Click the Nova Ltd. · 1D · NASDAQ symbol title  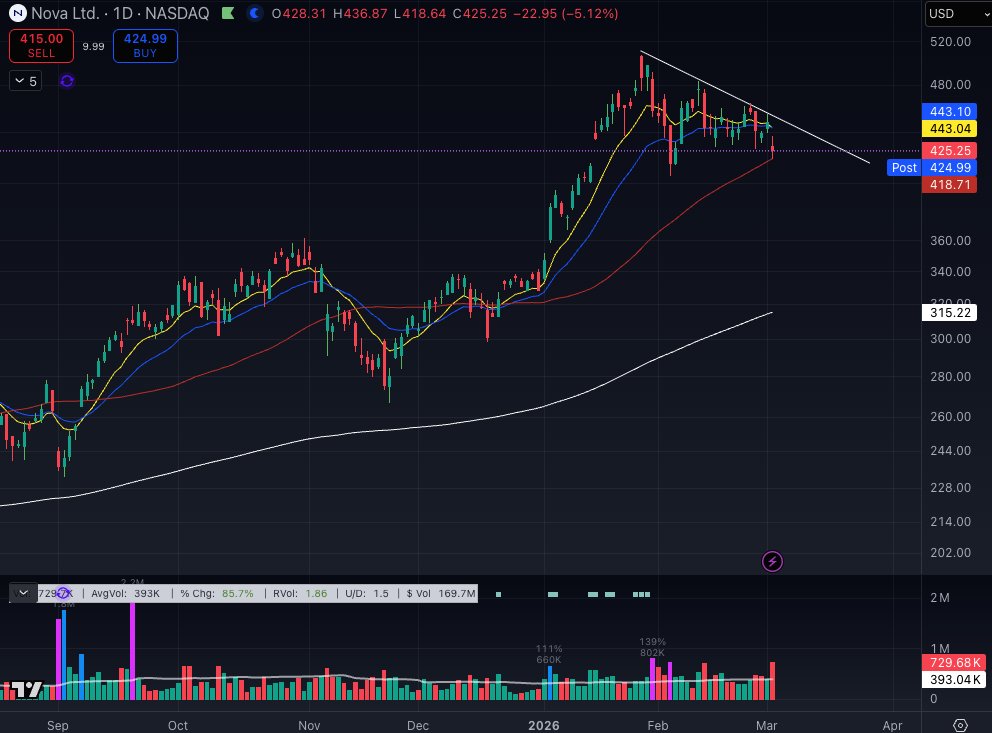[120, 13]
